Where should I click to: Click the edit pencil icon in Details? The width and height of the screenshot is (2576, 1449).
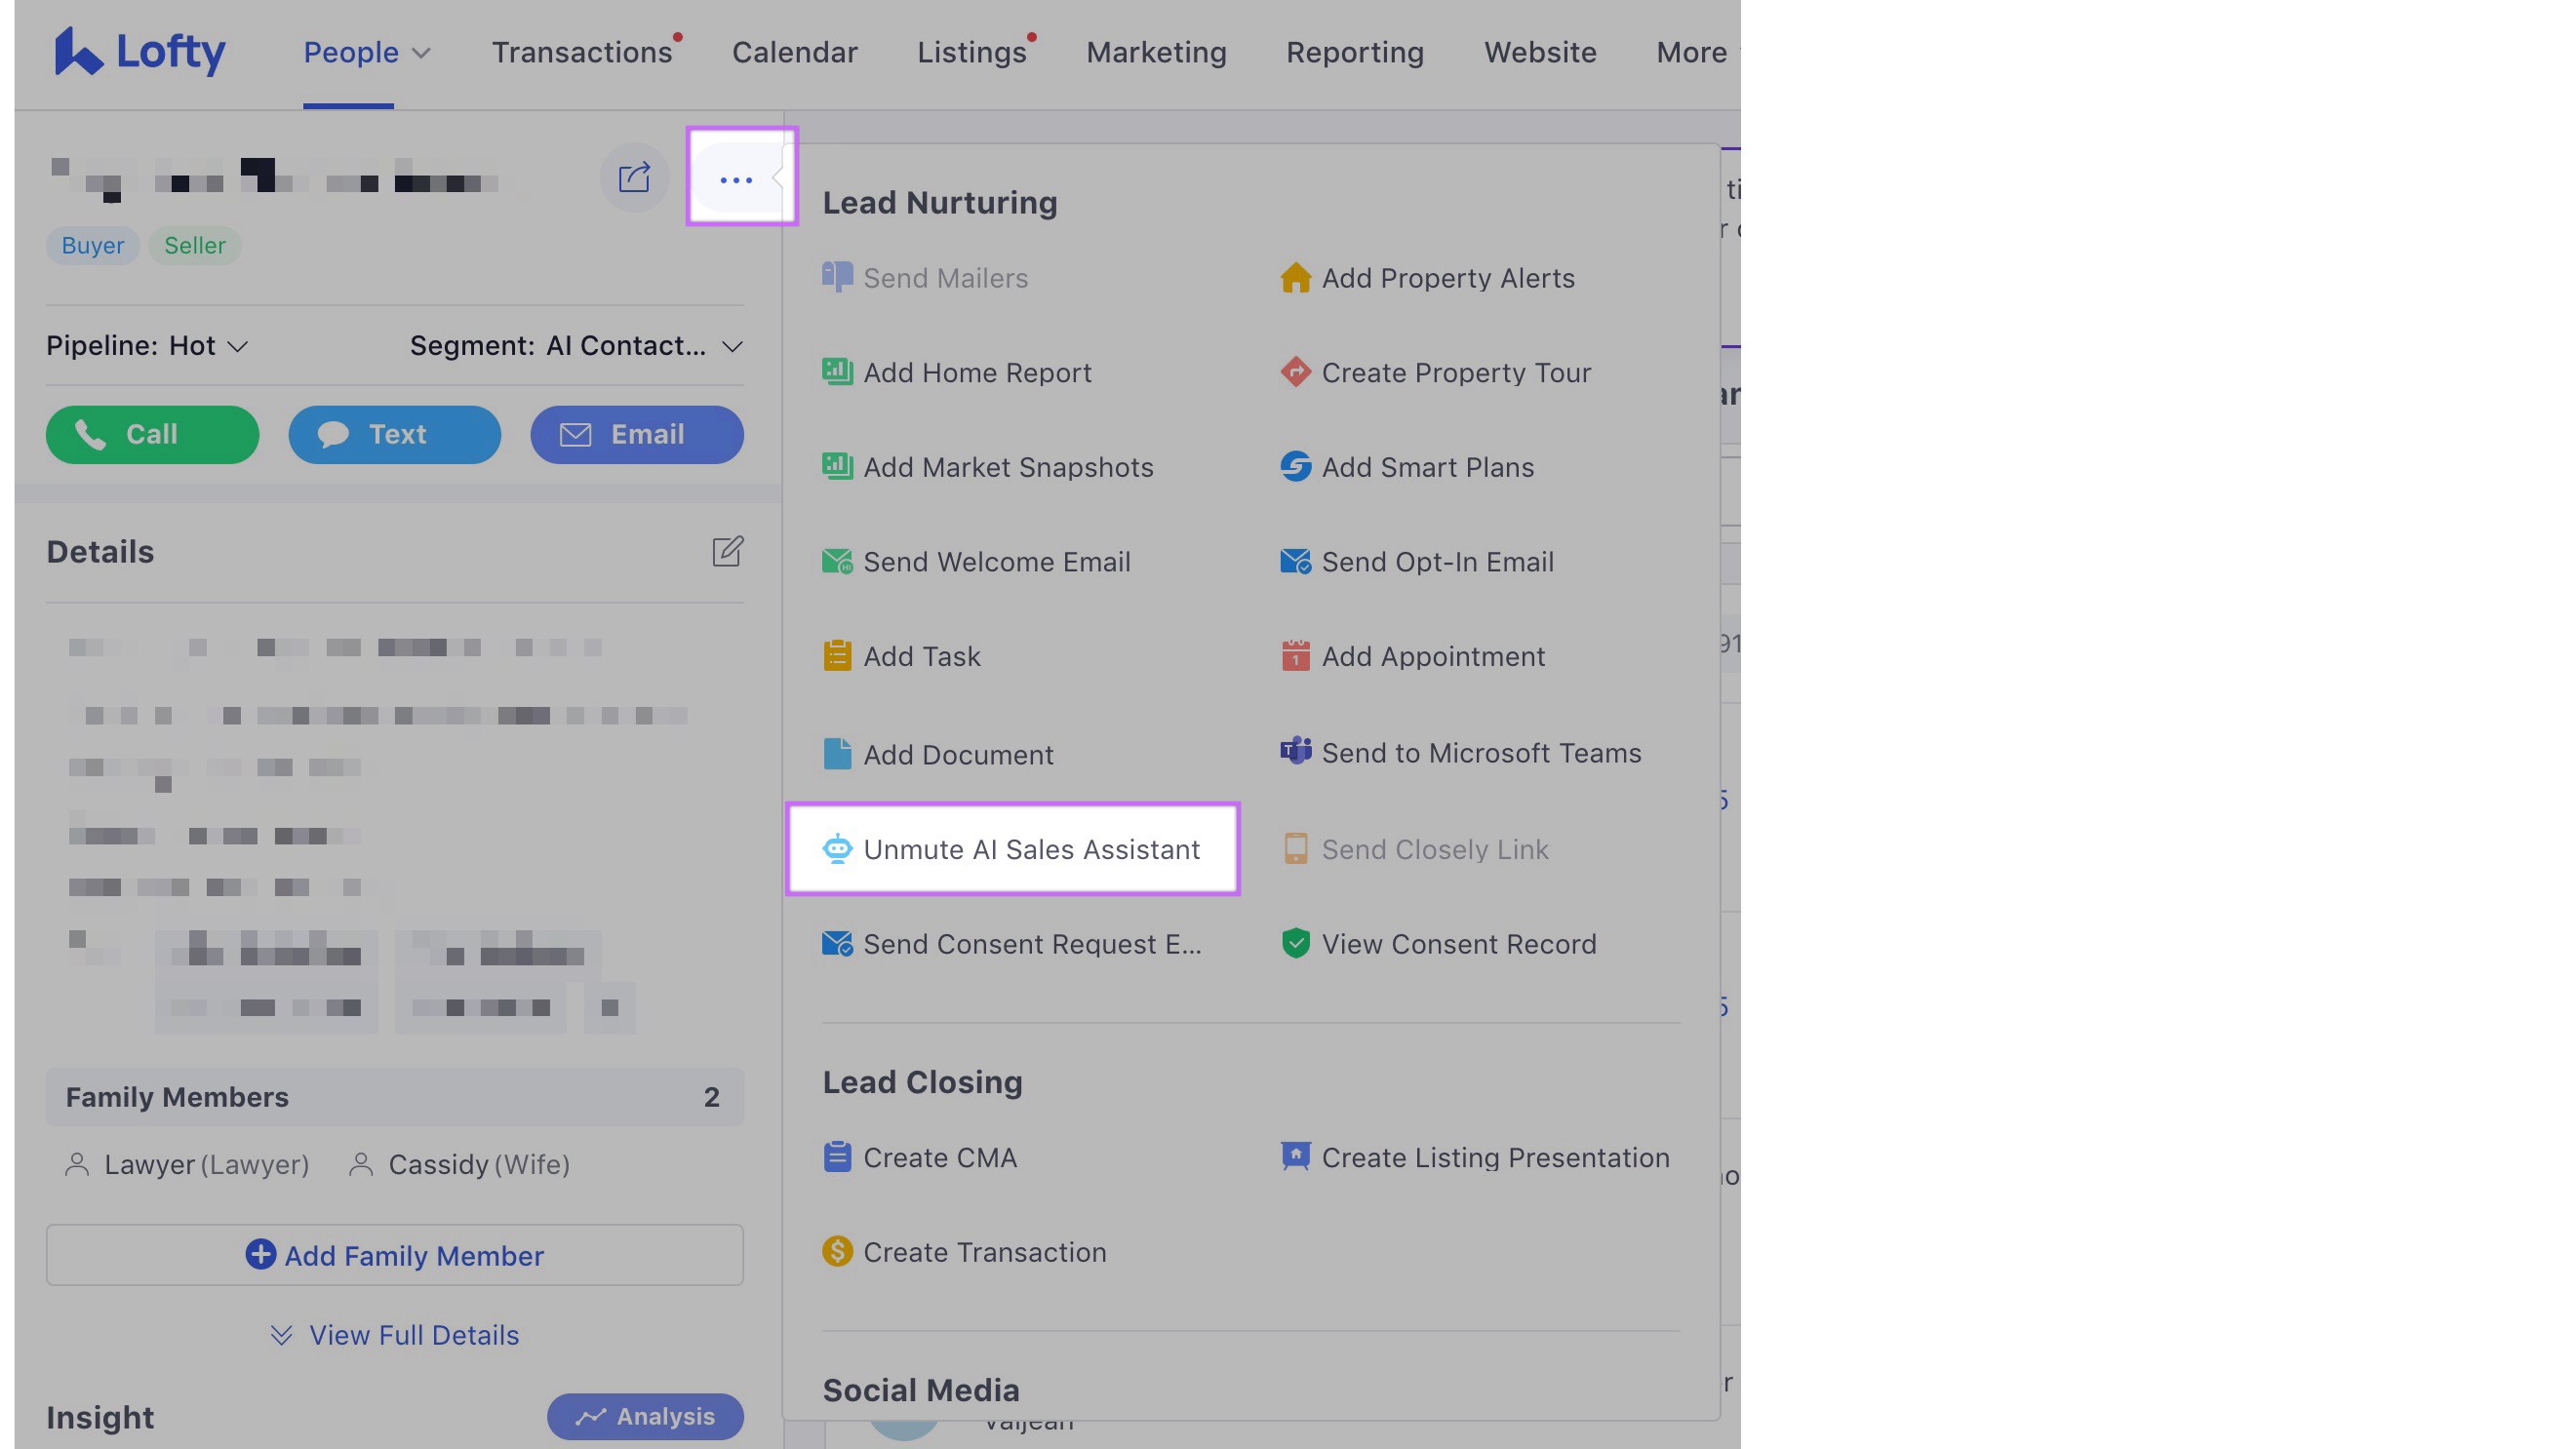click(727, 551)
